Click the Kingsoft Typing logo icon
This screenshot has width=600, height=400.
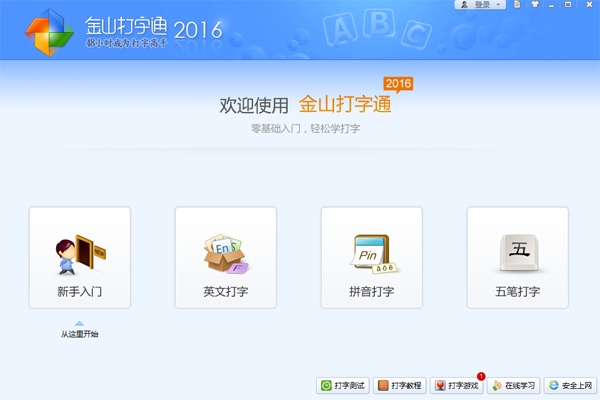[50, 32]
